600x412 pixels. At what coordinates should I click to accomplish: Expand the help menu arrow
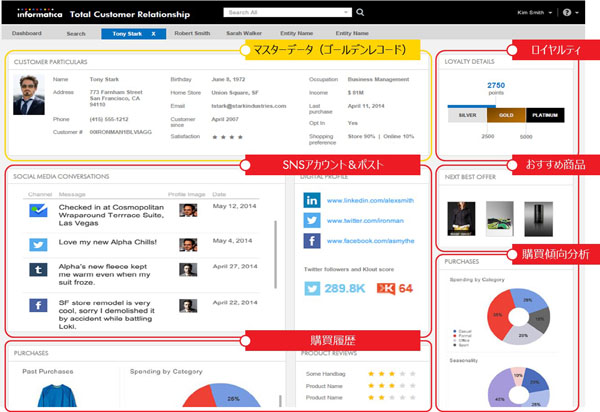[577, 13]
